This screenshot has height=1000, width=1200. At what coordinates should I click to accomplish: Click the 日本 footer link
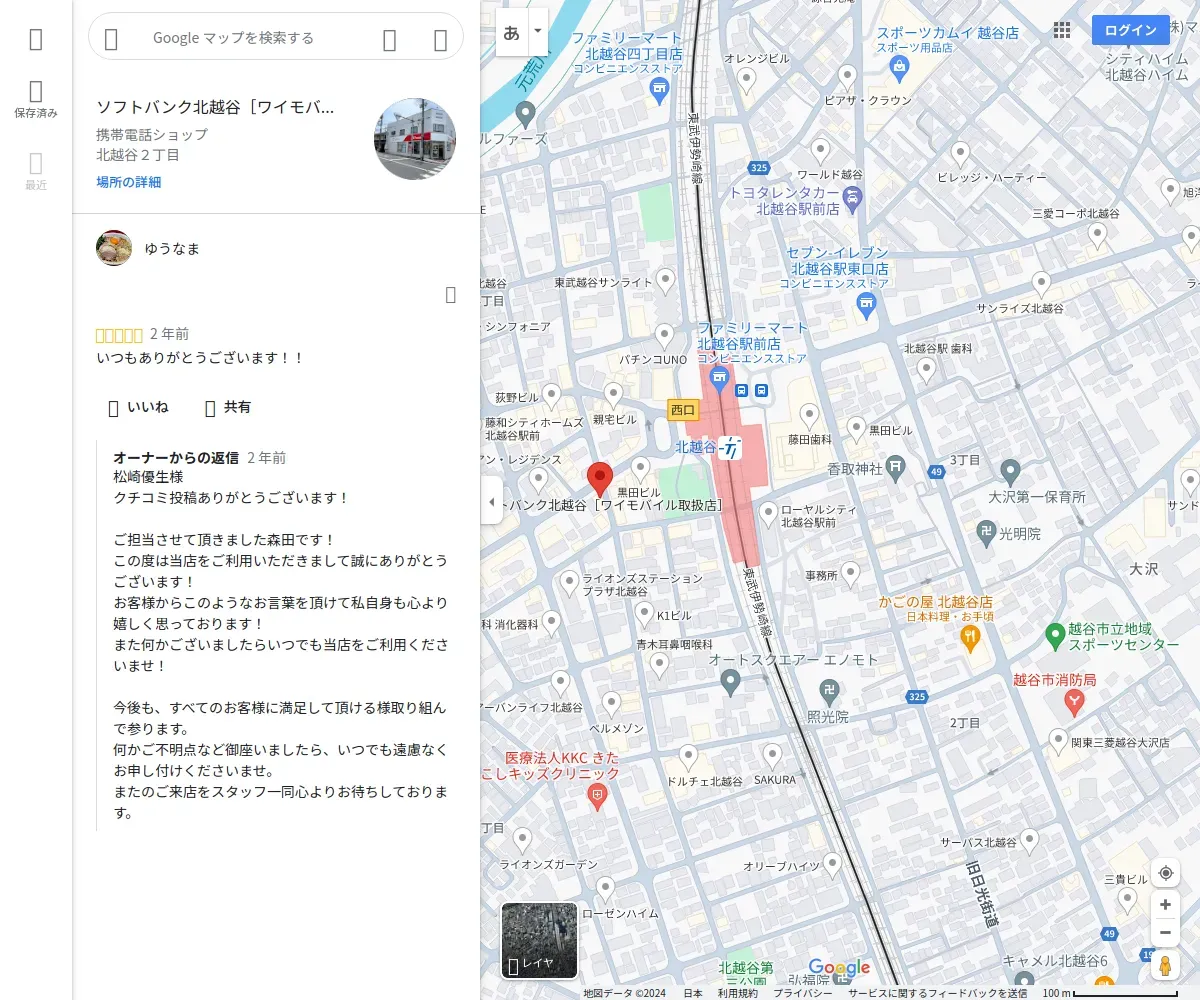(693, 993)
